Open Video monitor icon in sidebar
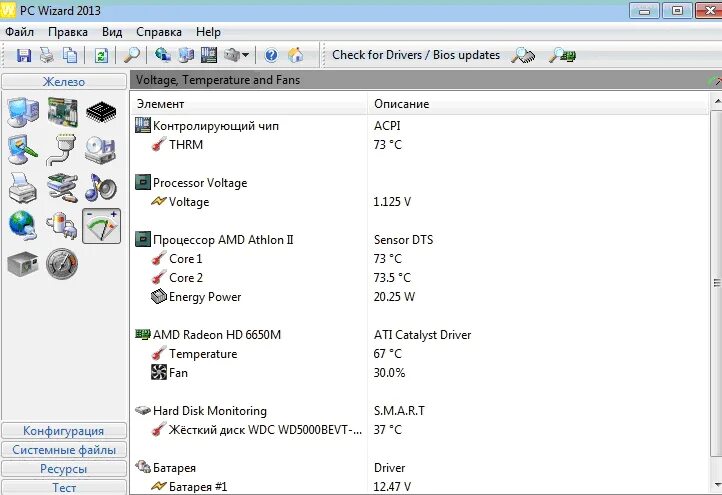This screenshot has width=722, height=495. point(23,150)
